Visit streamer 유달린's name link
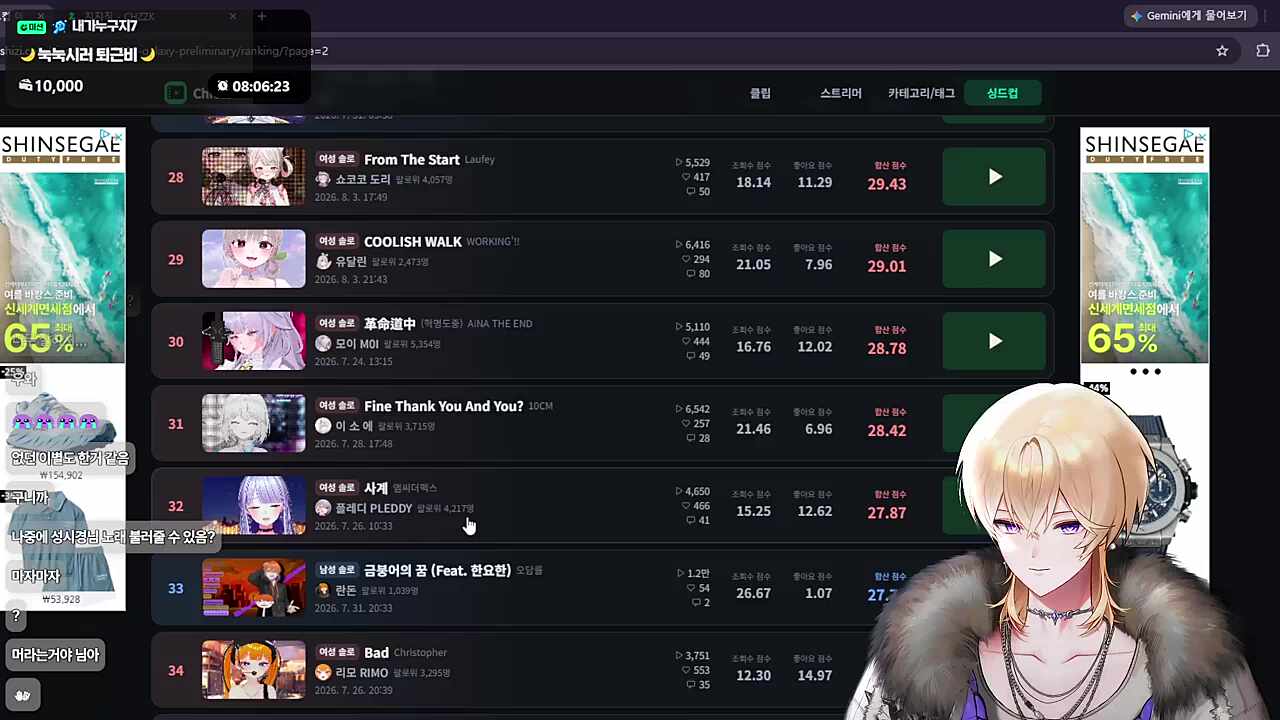1280x720 pixels. [351, 261]
